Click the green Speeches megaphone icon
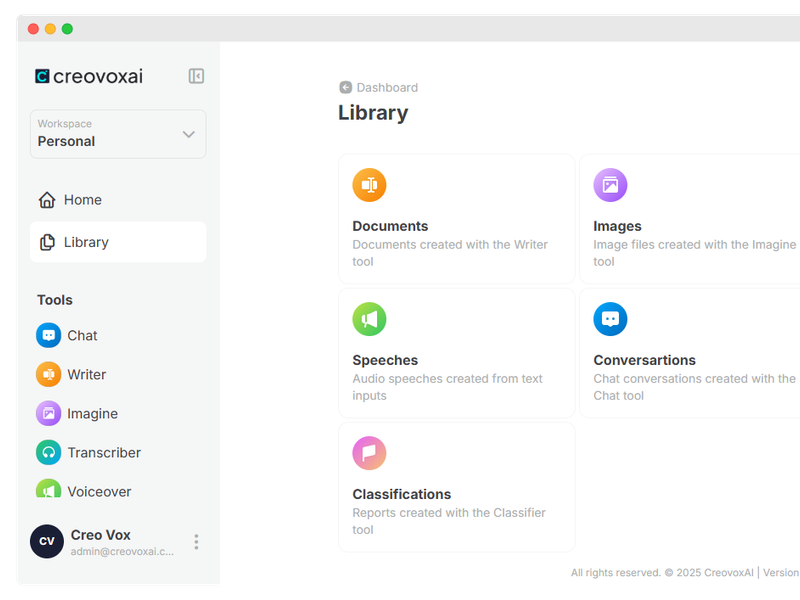The height and width of the screenshot is (600, 800). (x=369, y=319)
